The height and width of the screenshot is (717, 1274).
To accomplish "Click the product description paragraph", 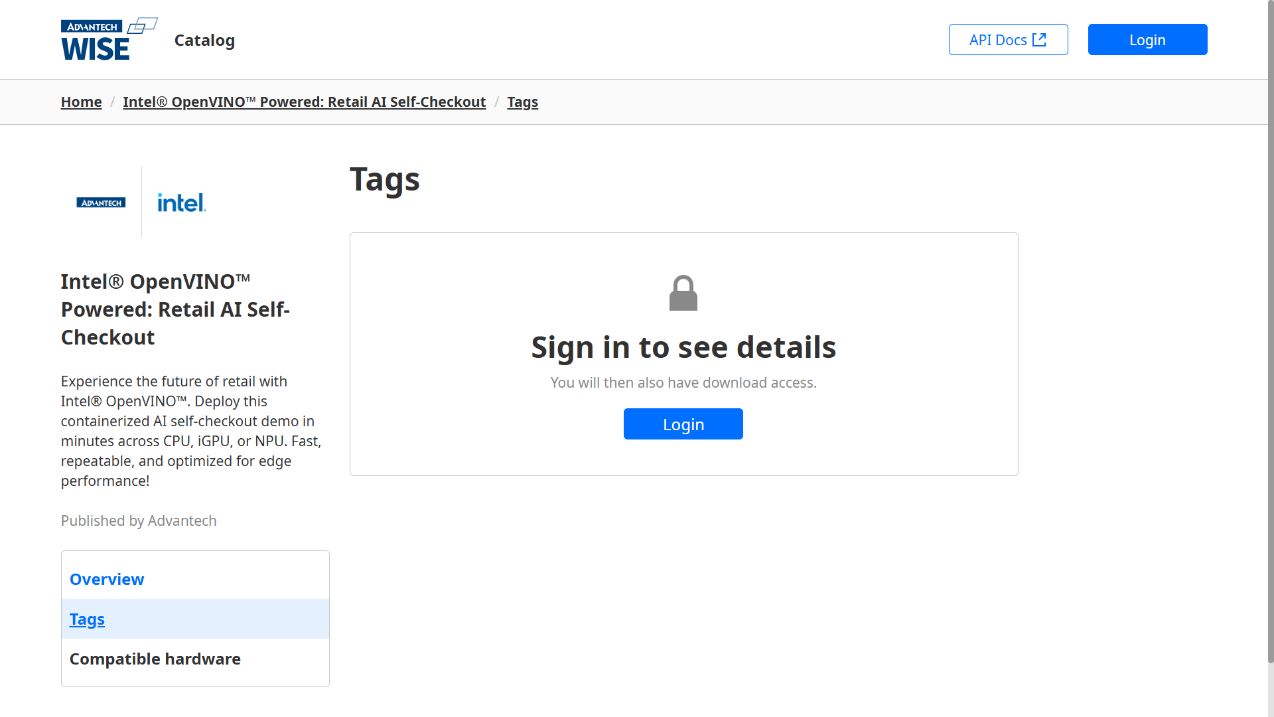I will 191,431.
